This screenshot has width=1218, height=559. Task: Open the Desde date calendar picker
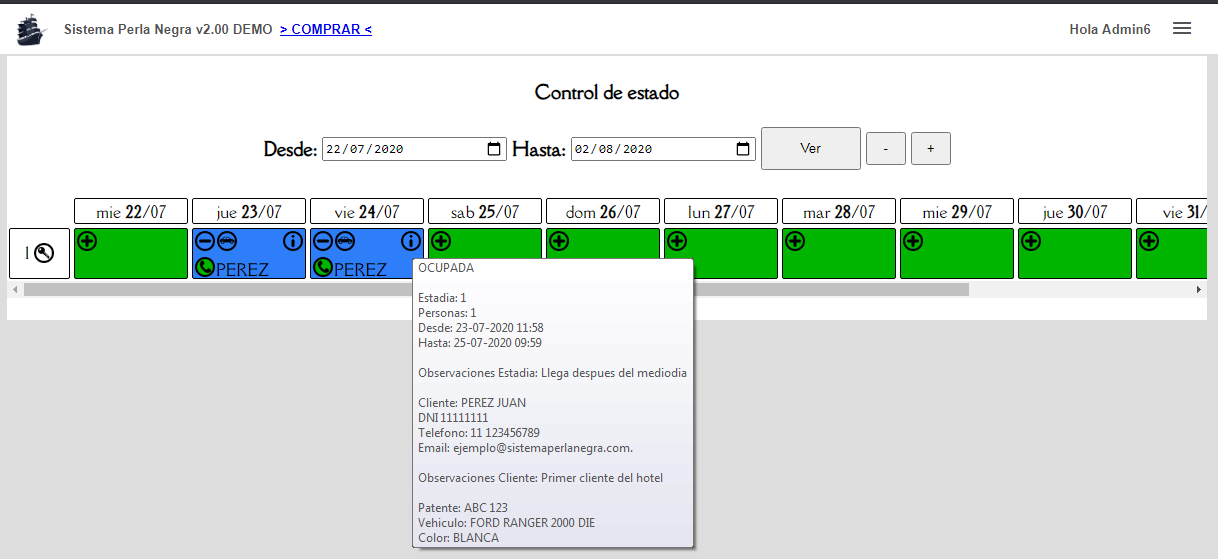pos(494,149)
